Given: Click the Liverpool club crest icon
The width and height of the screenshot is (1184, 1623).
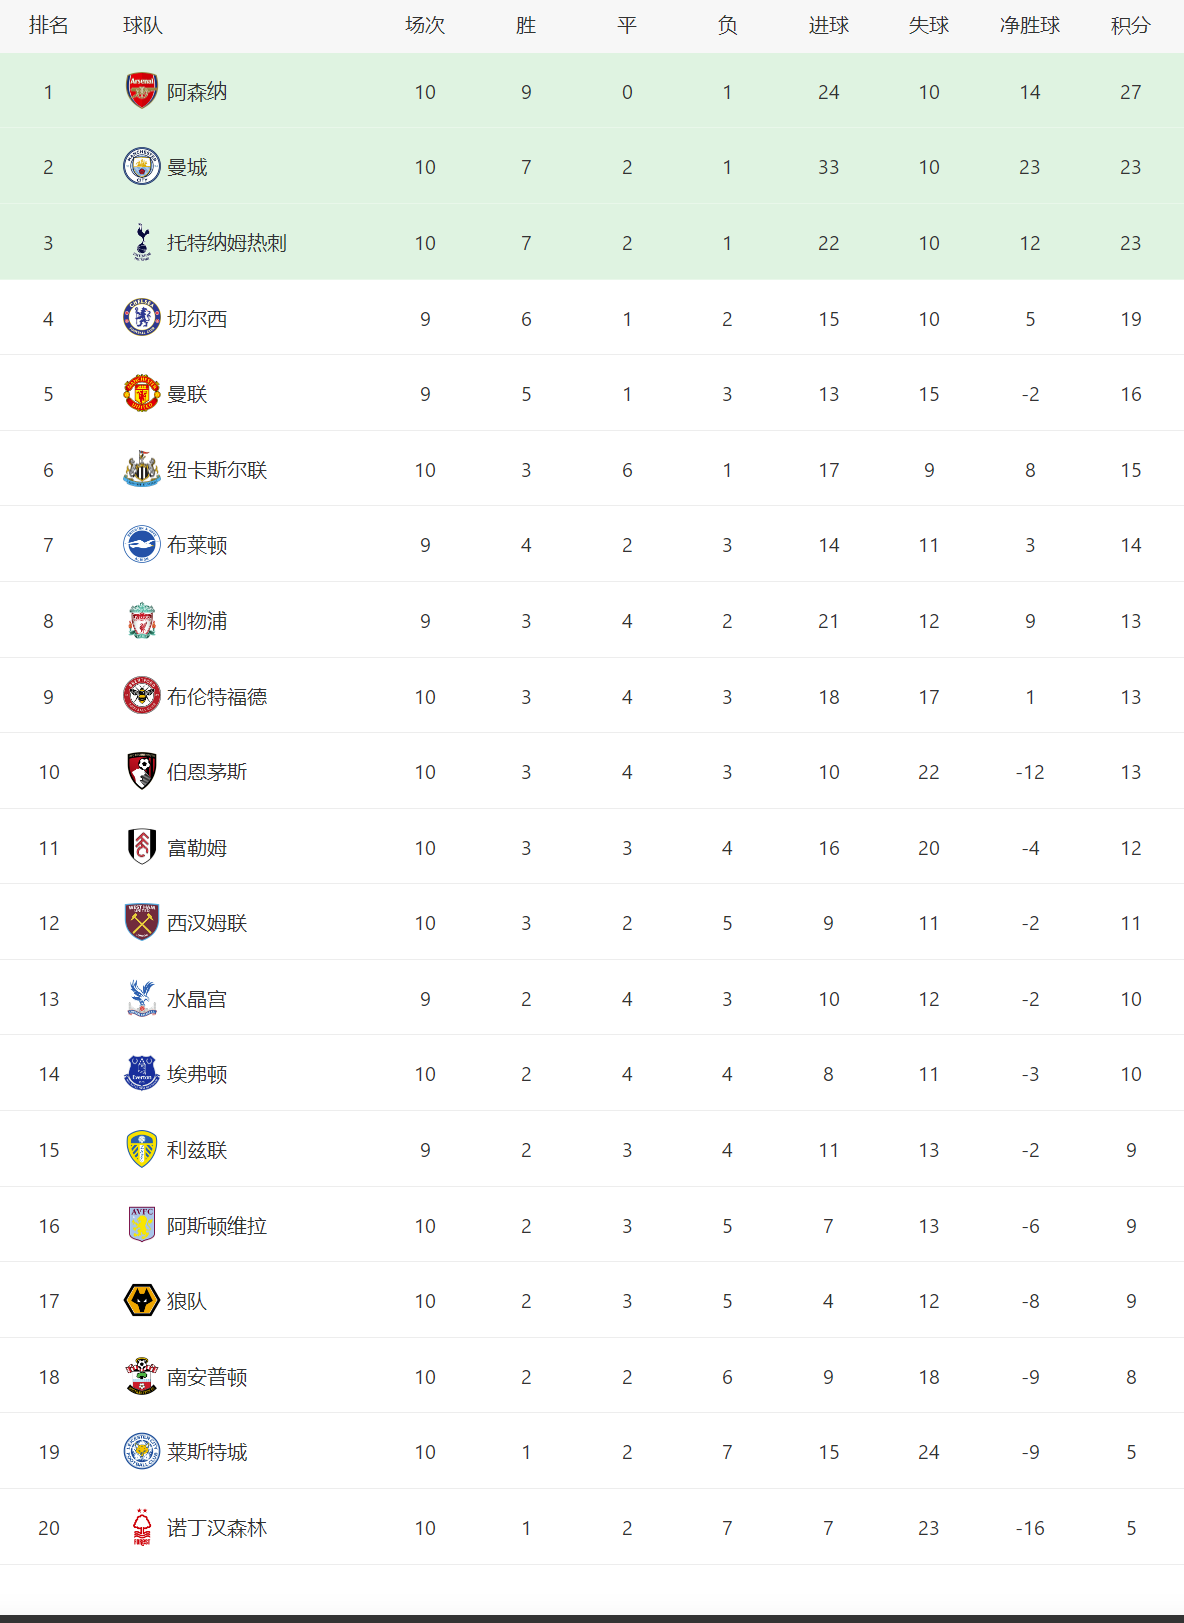Looking at the screenshot, I should point(142,620).
